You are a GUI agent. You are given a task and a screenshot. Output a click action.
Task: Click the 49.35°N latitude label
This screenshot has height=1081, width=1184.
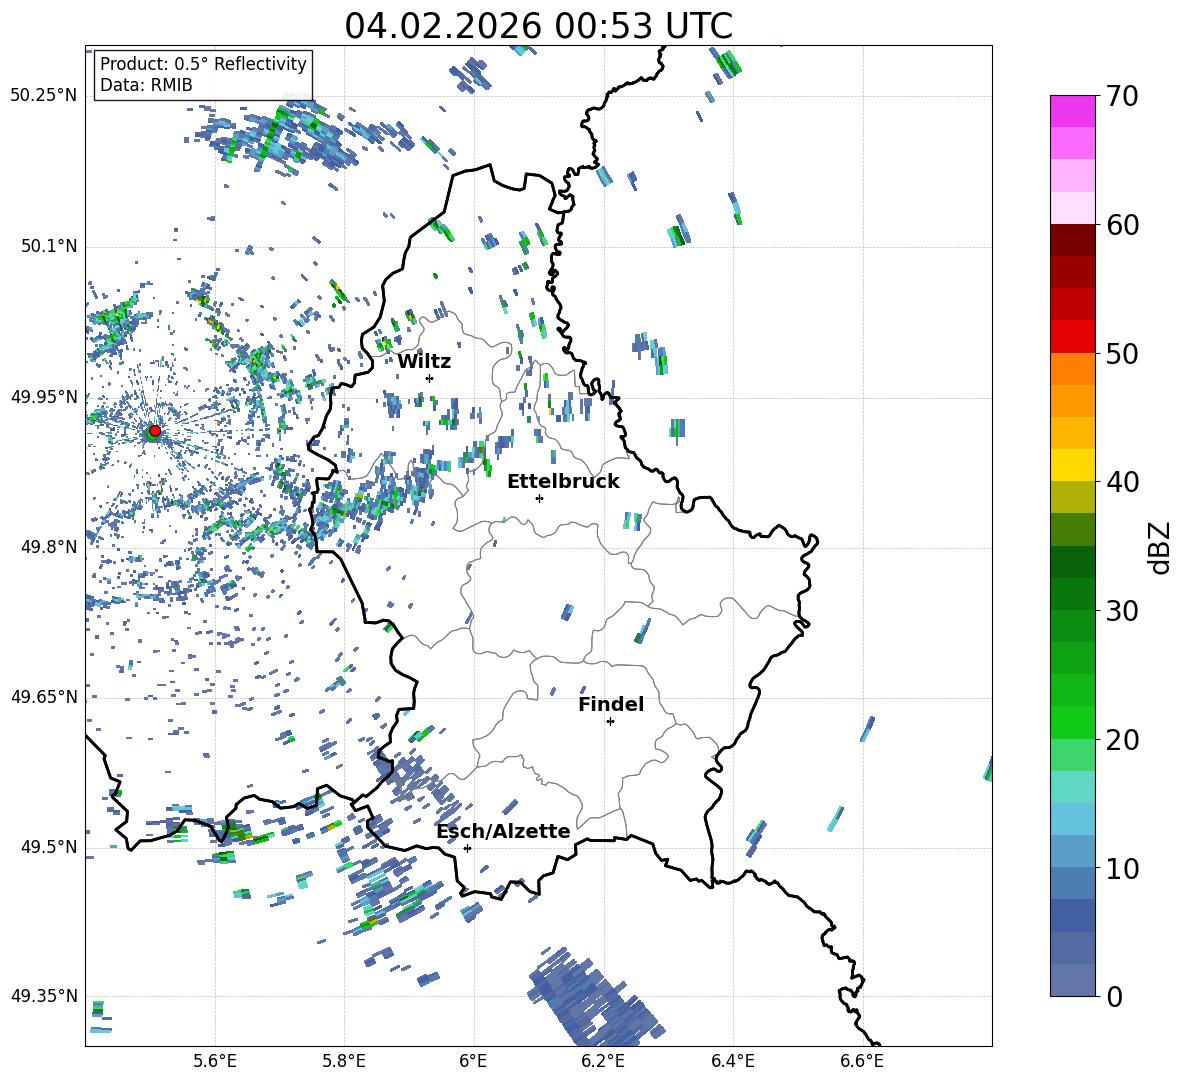click(43, 996)
